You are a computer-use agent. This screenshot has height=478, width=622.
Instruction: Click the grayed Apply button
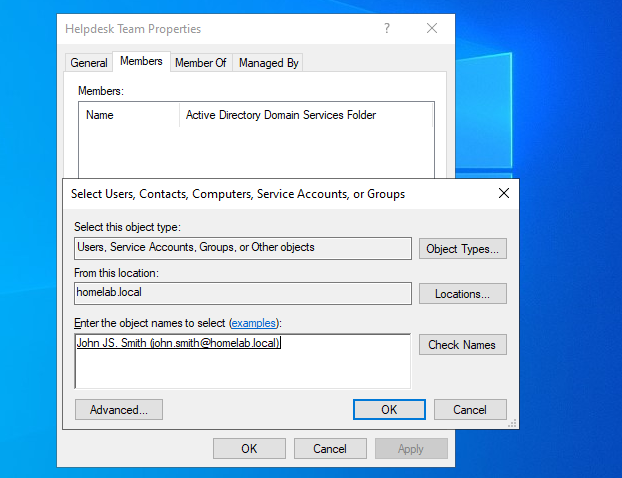pos(411,448)
